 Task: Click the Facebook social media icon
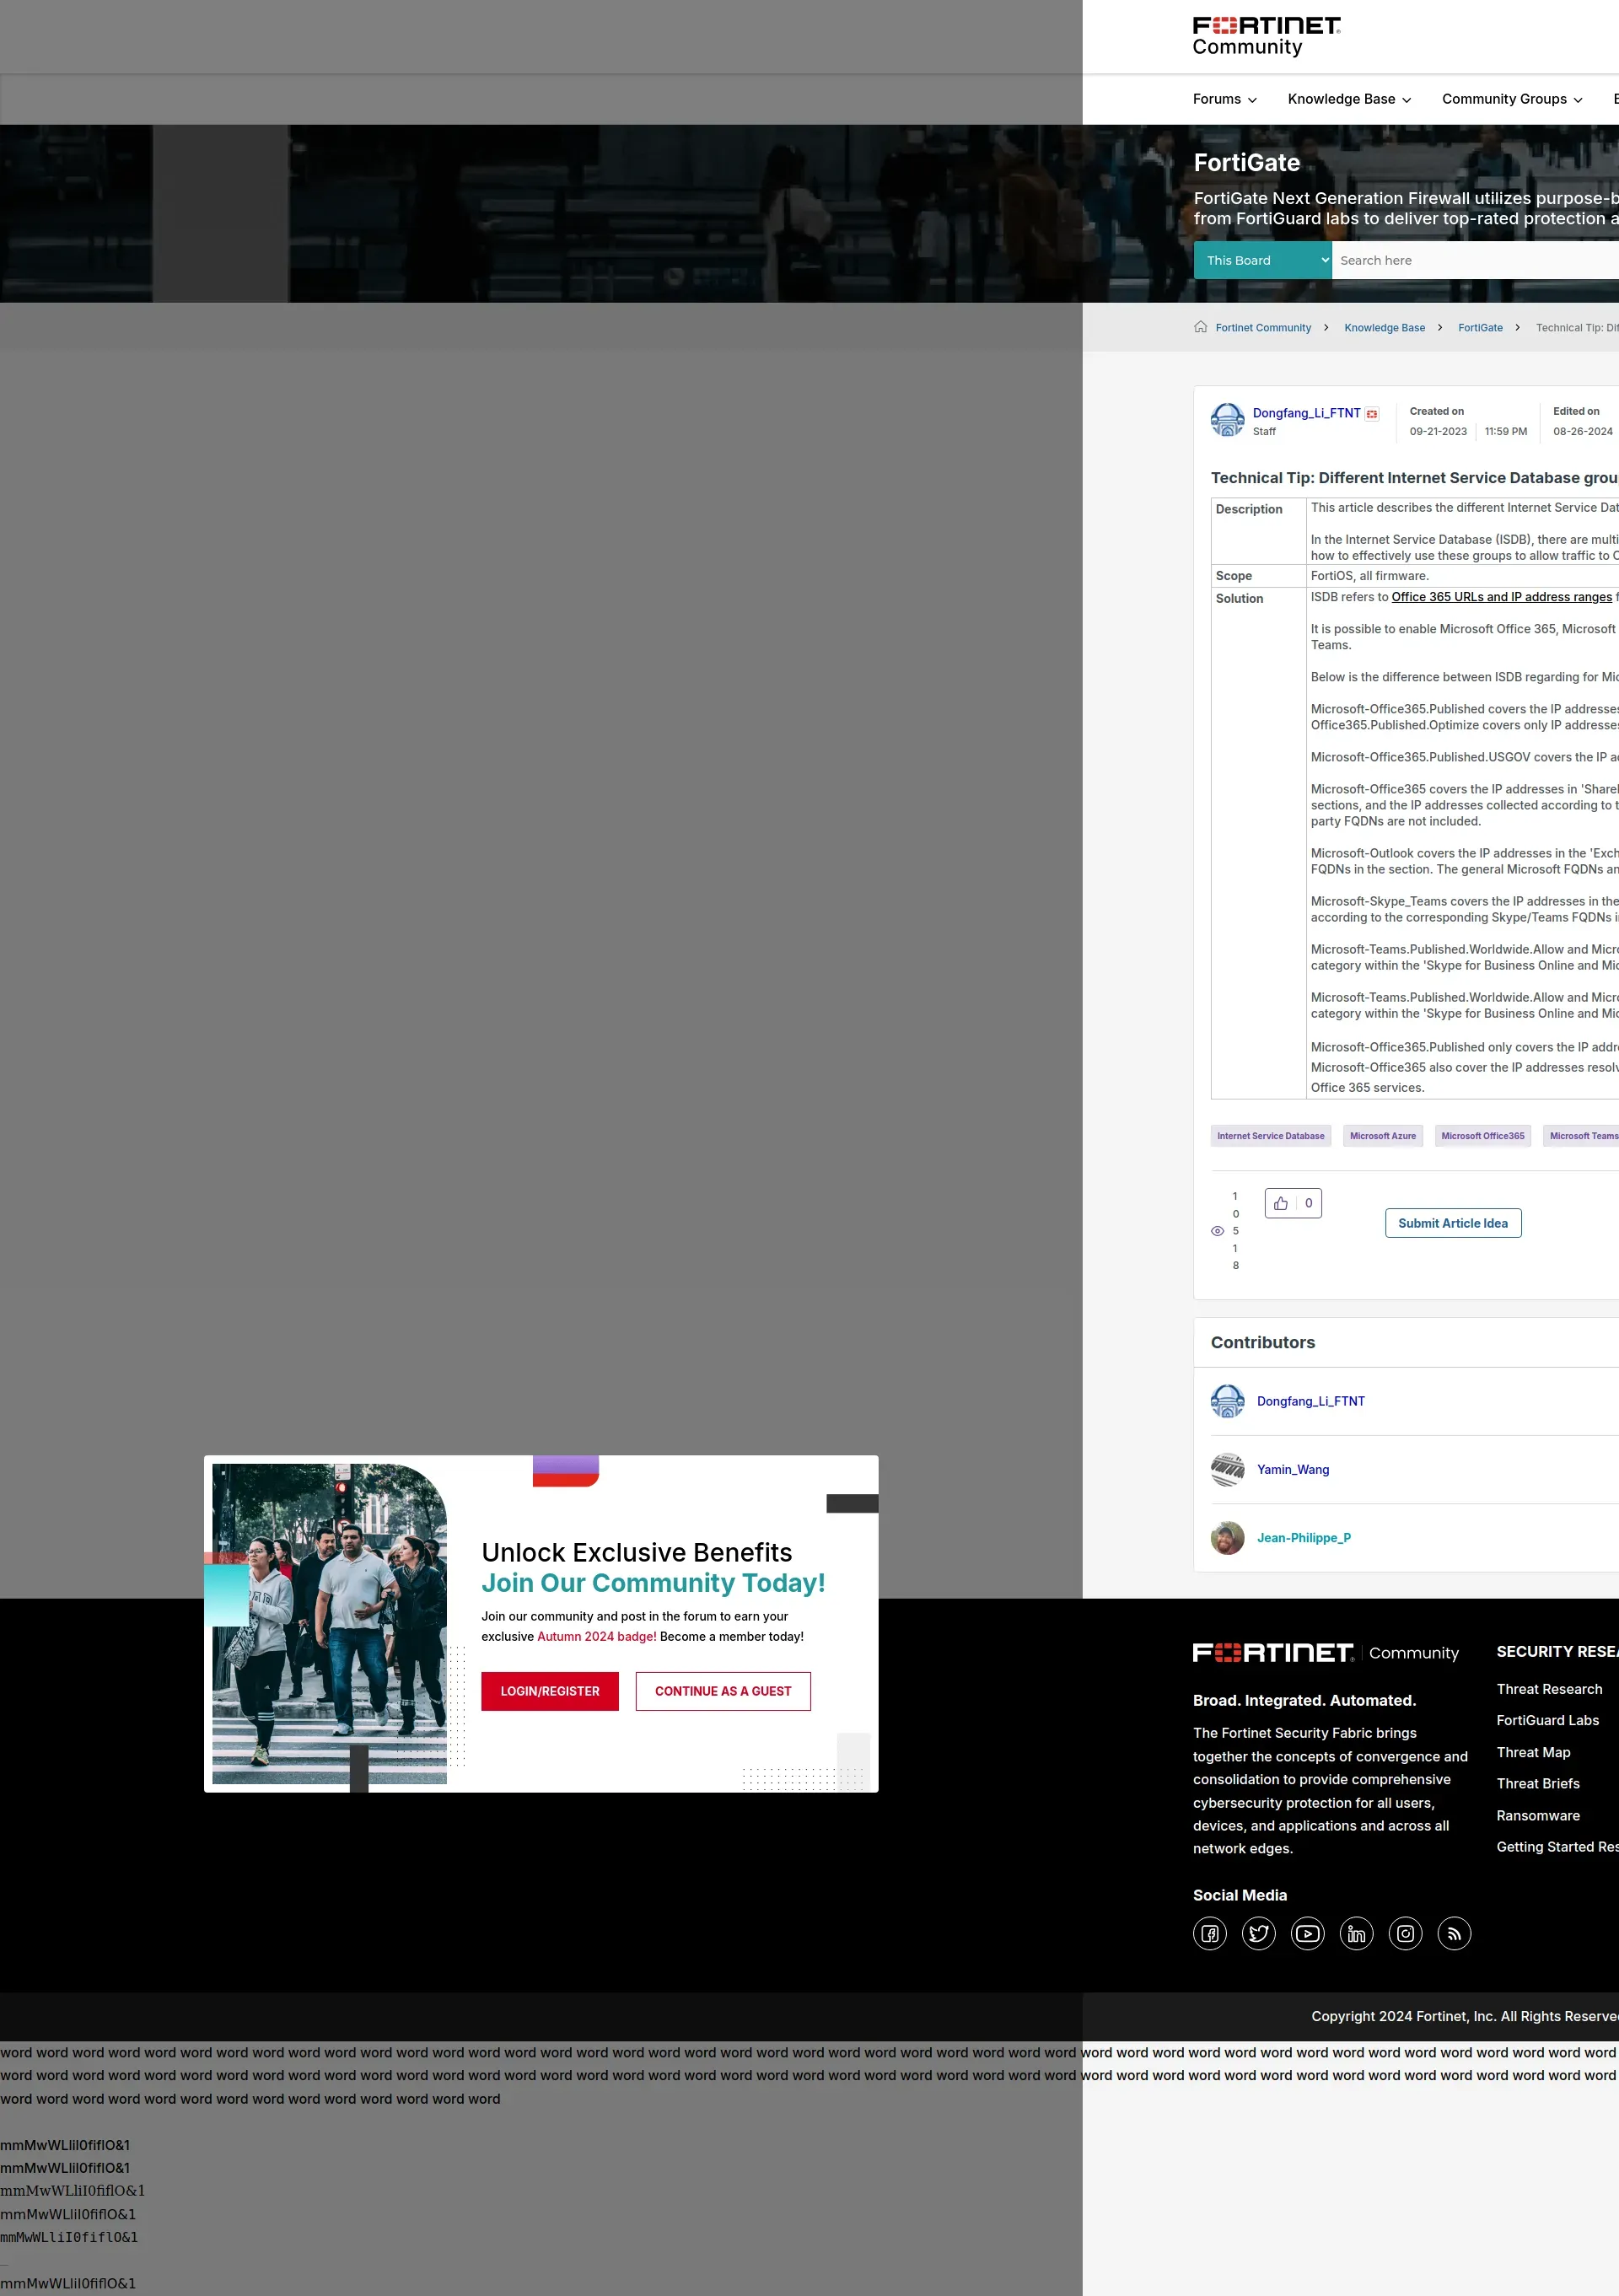click(x=1209, y=1933)
